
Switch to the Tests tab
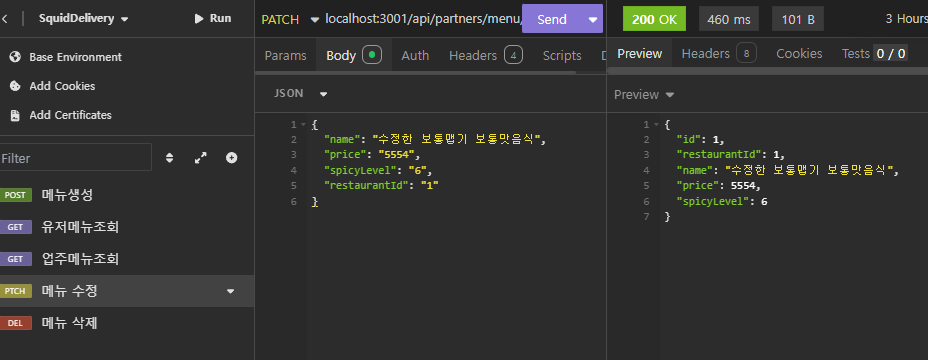click(874, 54)
